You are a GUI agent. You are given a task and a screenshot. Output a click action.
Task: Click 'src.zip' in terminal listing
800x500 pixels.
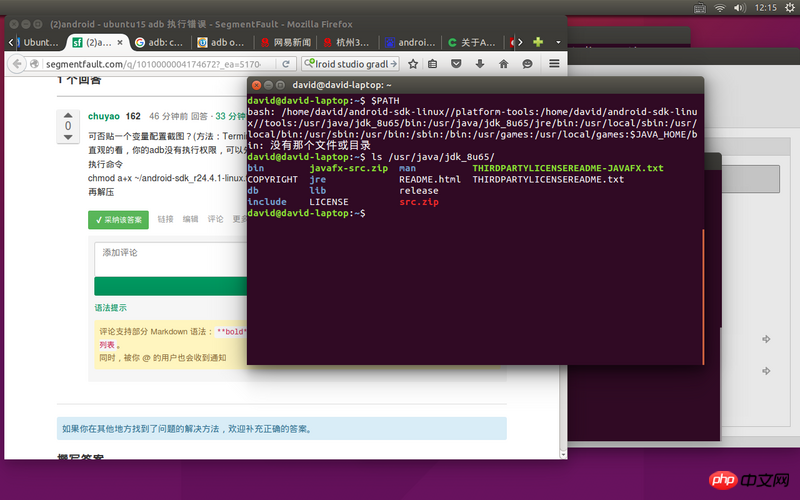(419, 202)
